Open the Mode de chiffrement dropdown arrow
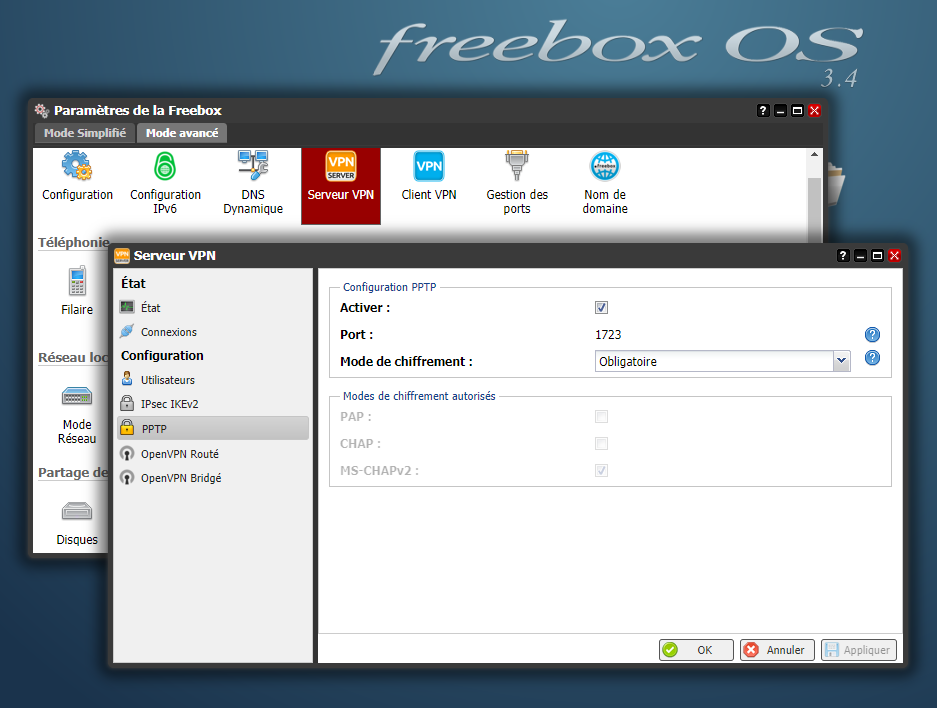 841,361
